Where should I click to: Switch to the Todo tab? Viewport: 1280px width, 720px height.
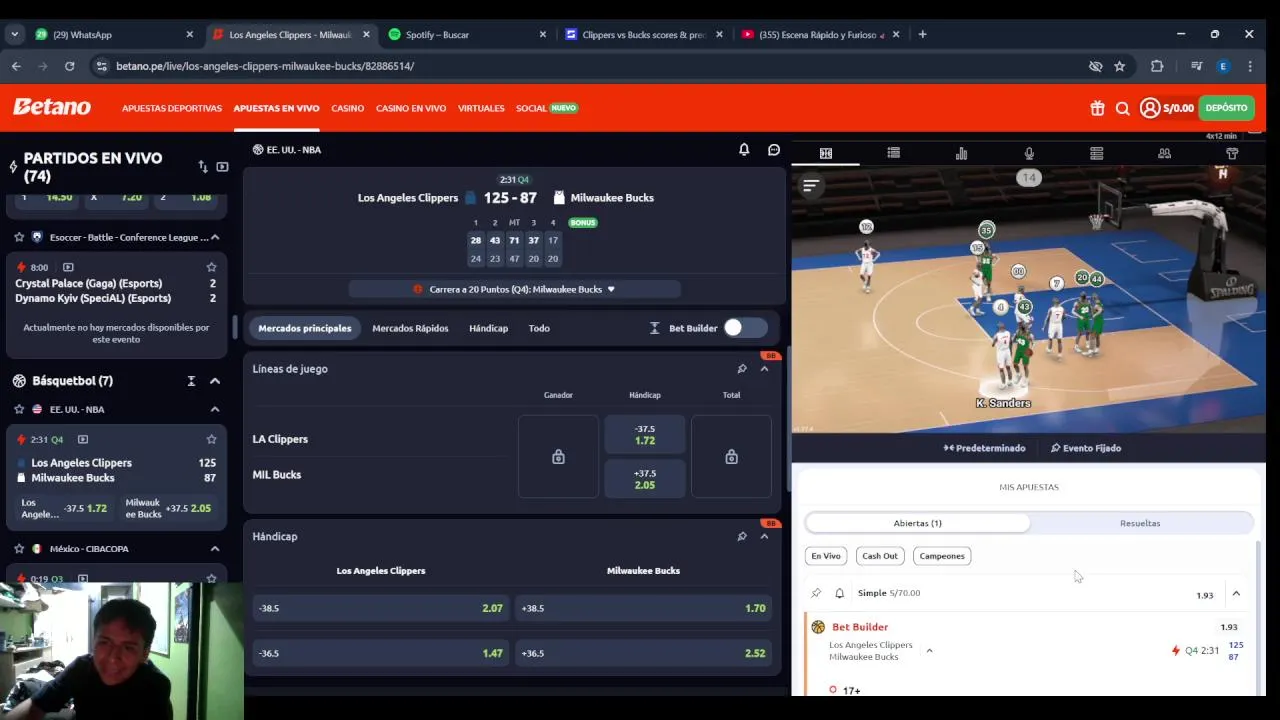pos(539,328)
